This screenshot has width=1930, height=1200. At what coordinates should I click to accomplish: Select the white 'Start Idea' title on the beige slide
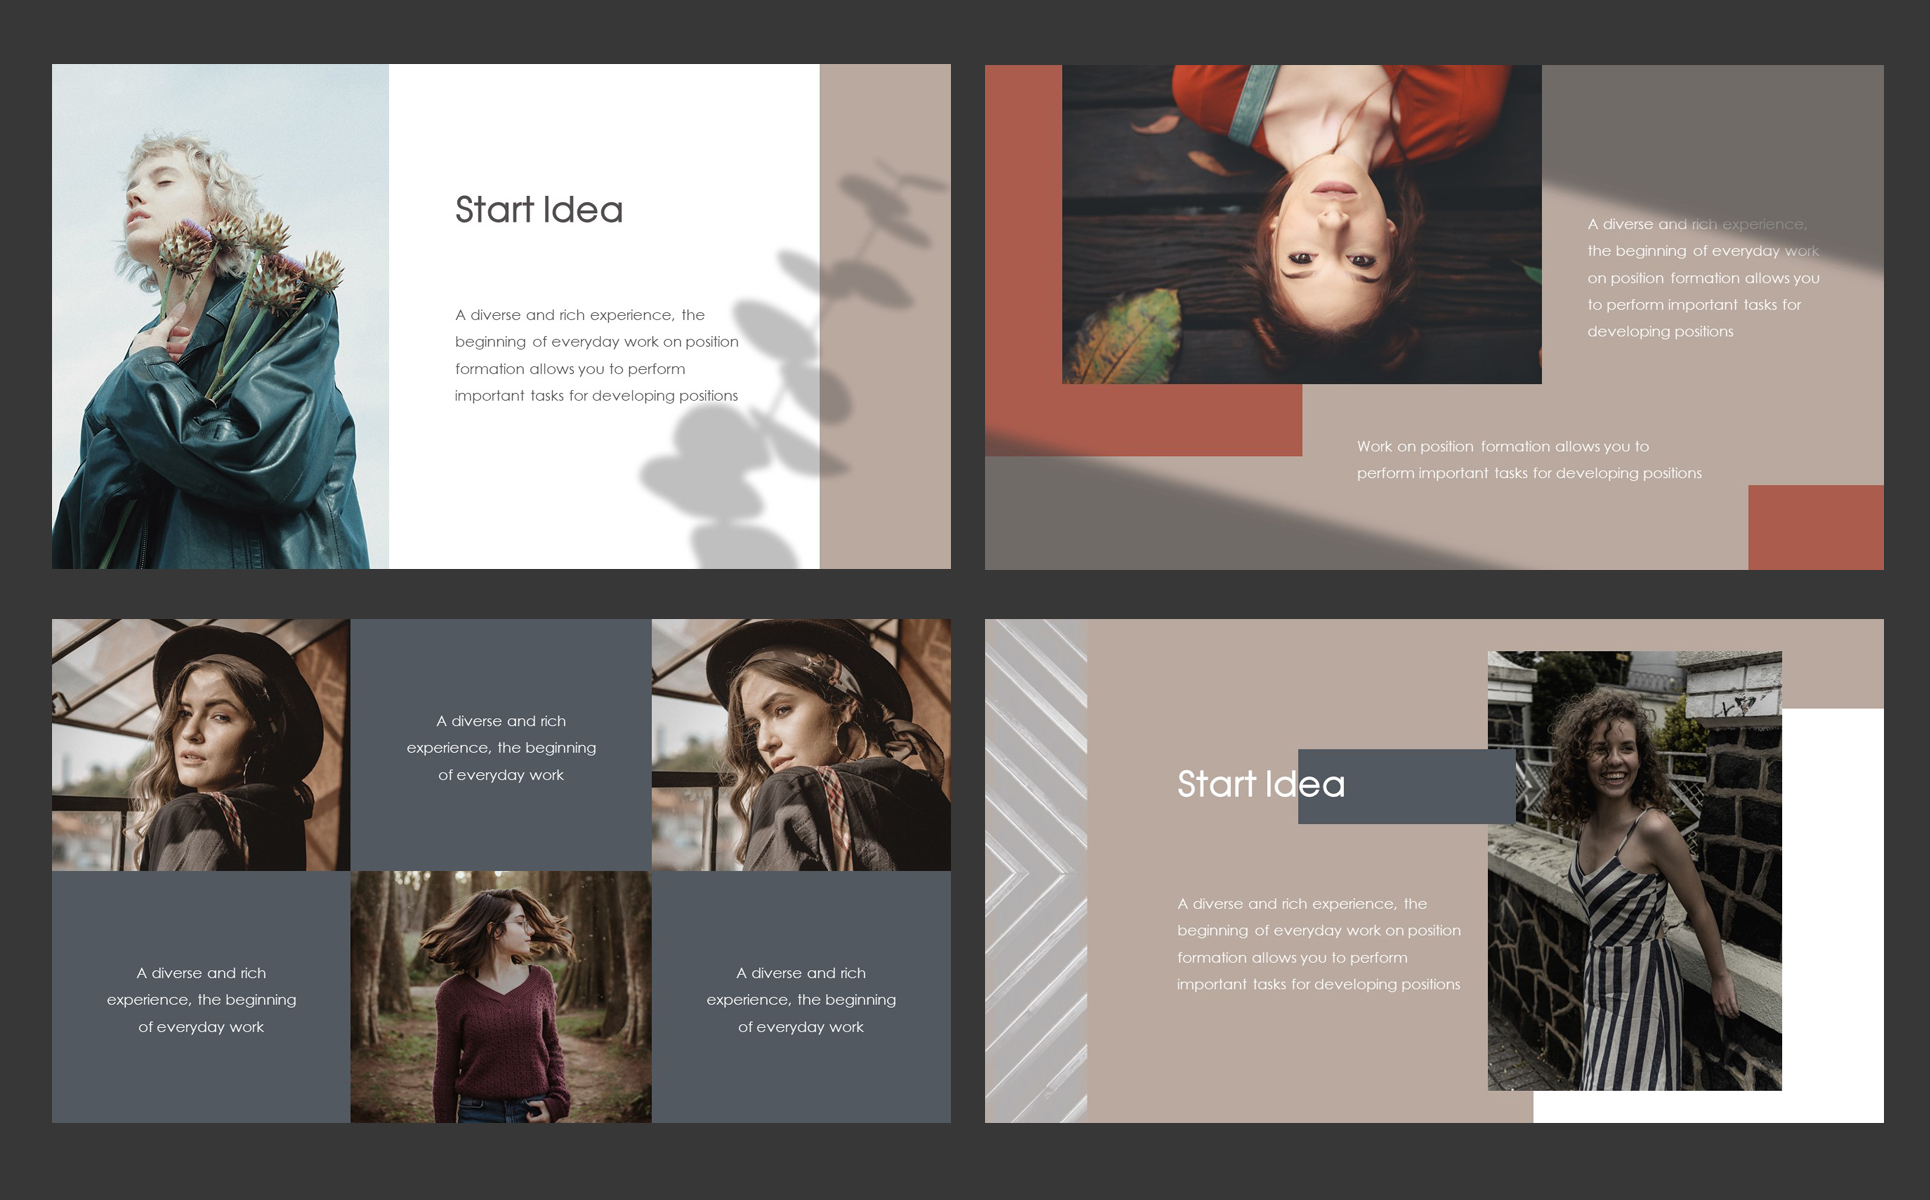click(x=1260, y=784)
